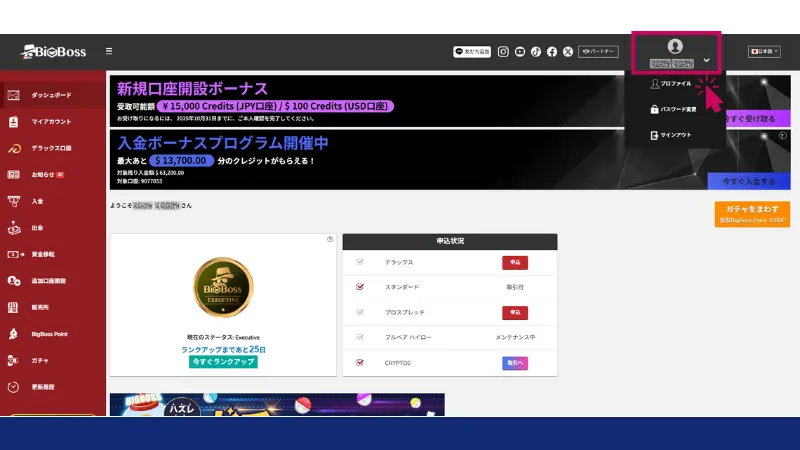Click the 今すぐランクアップ button
This screenshot has width=800, height=450.
223,362
